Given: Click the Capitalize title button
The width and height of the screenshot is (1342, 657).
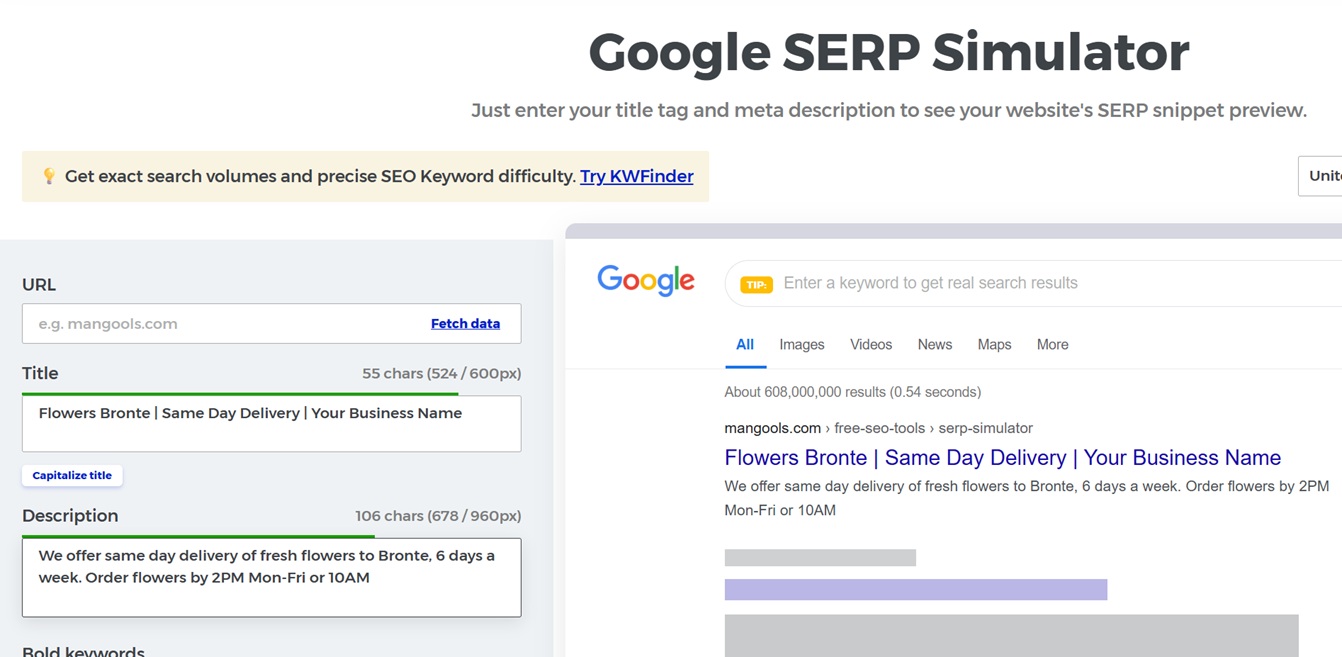Looking at the screenshot, I should [x=72, y=475].
